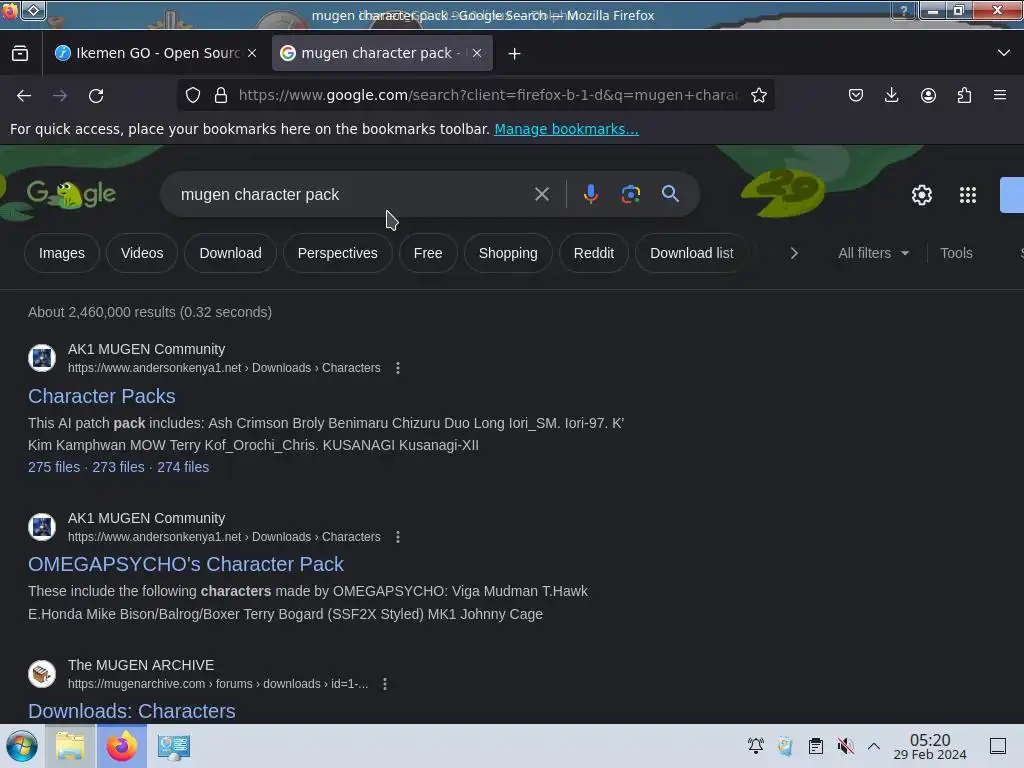Open the Google apps grid

pos(968,195)
